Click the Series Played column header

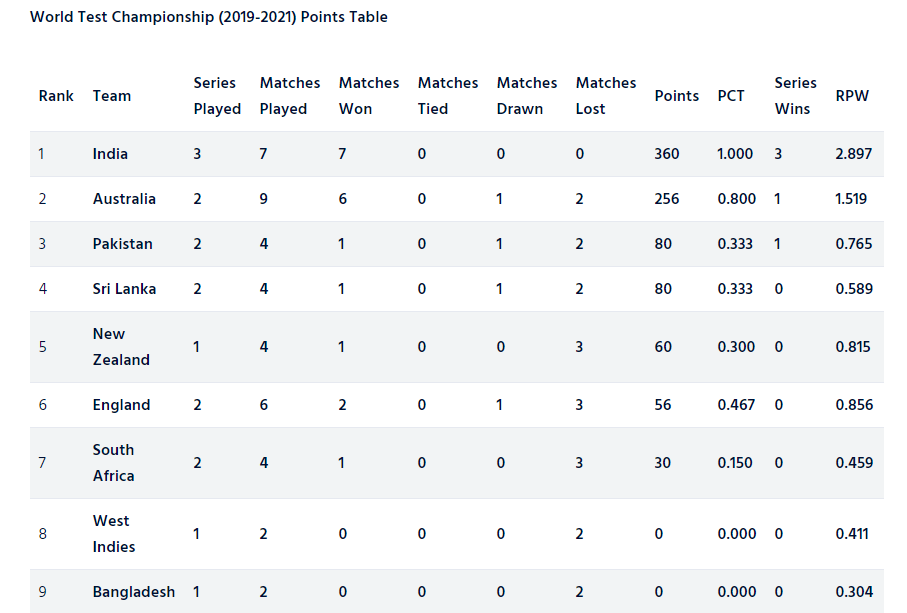click(x=217, y=96)
